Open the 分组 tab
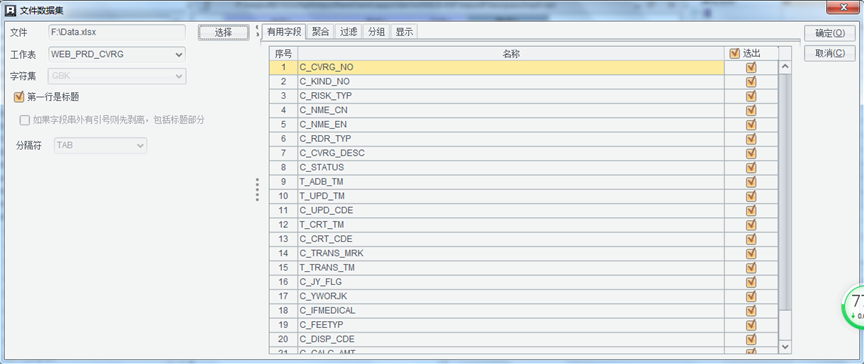The image size is (864, 364). 376,32
